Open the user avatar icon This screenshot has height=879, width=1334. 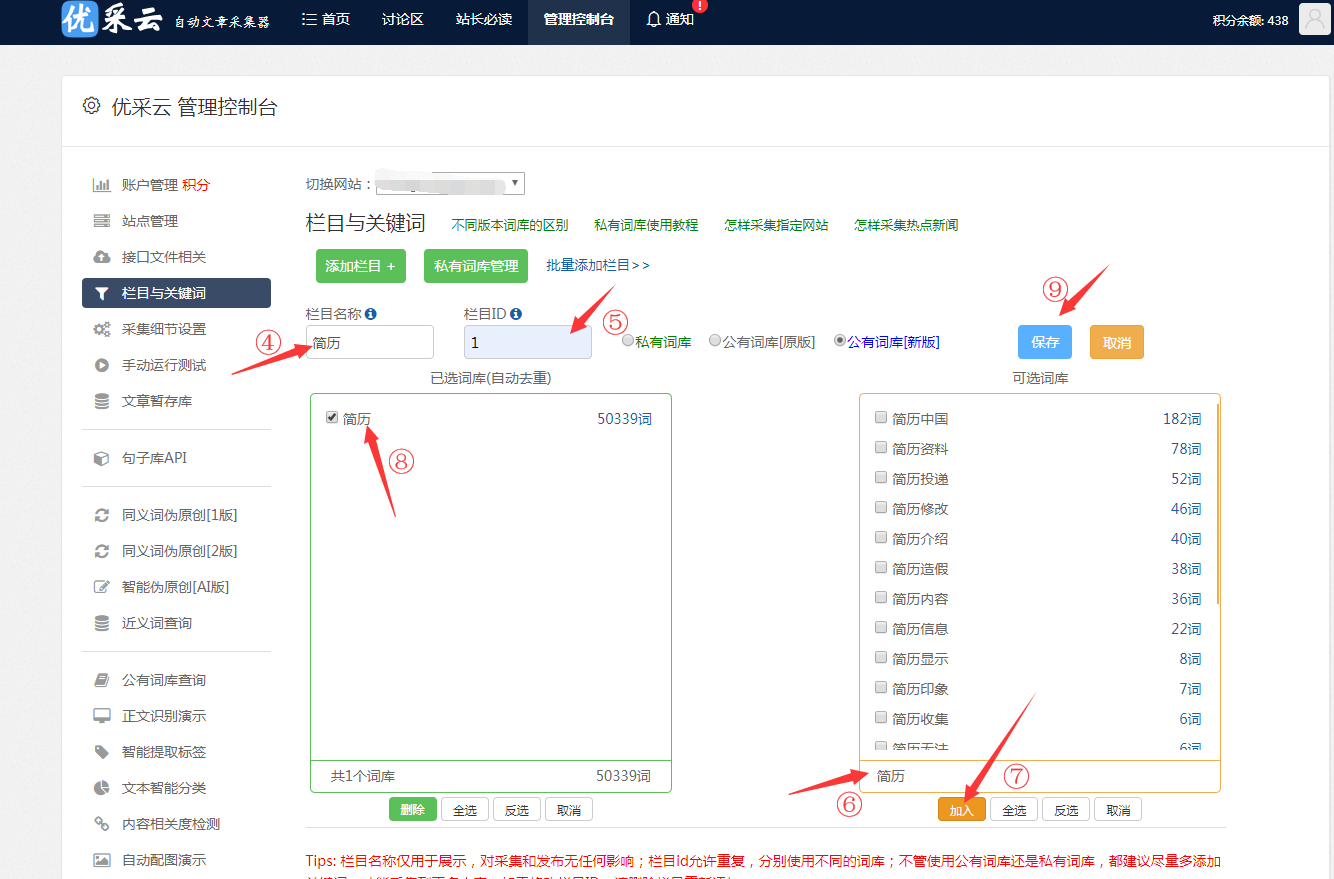point(1313,19)
